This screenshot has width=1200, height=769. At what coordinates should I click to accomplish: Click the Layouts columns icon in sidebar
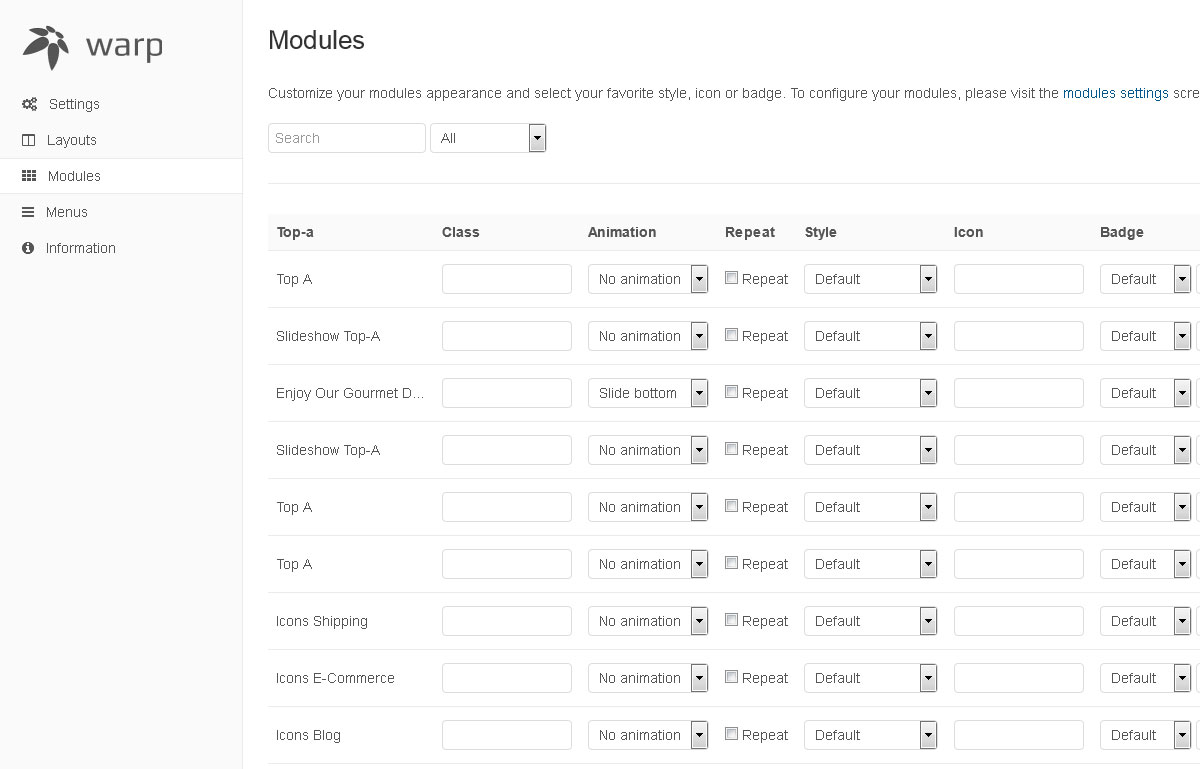click(29, 140)
